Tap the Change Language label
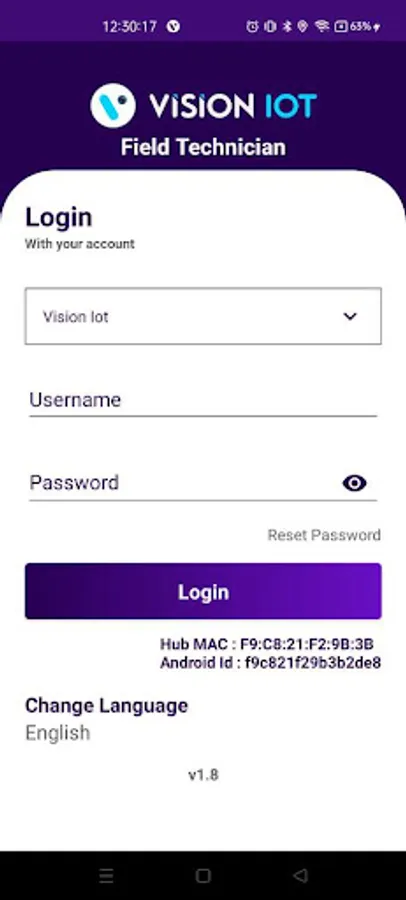 (106, 705)
